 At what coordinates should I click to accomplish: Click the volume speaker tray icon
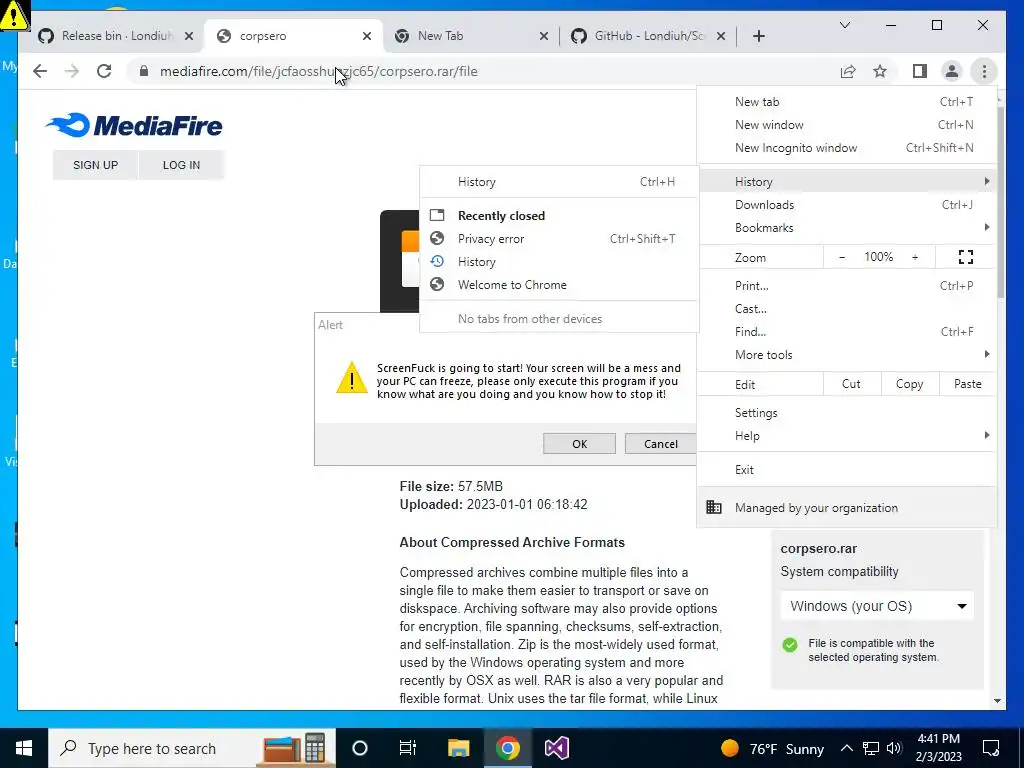[894, 748]
